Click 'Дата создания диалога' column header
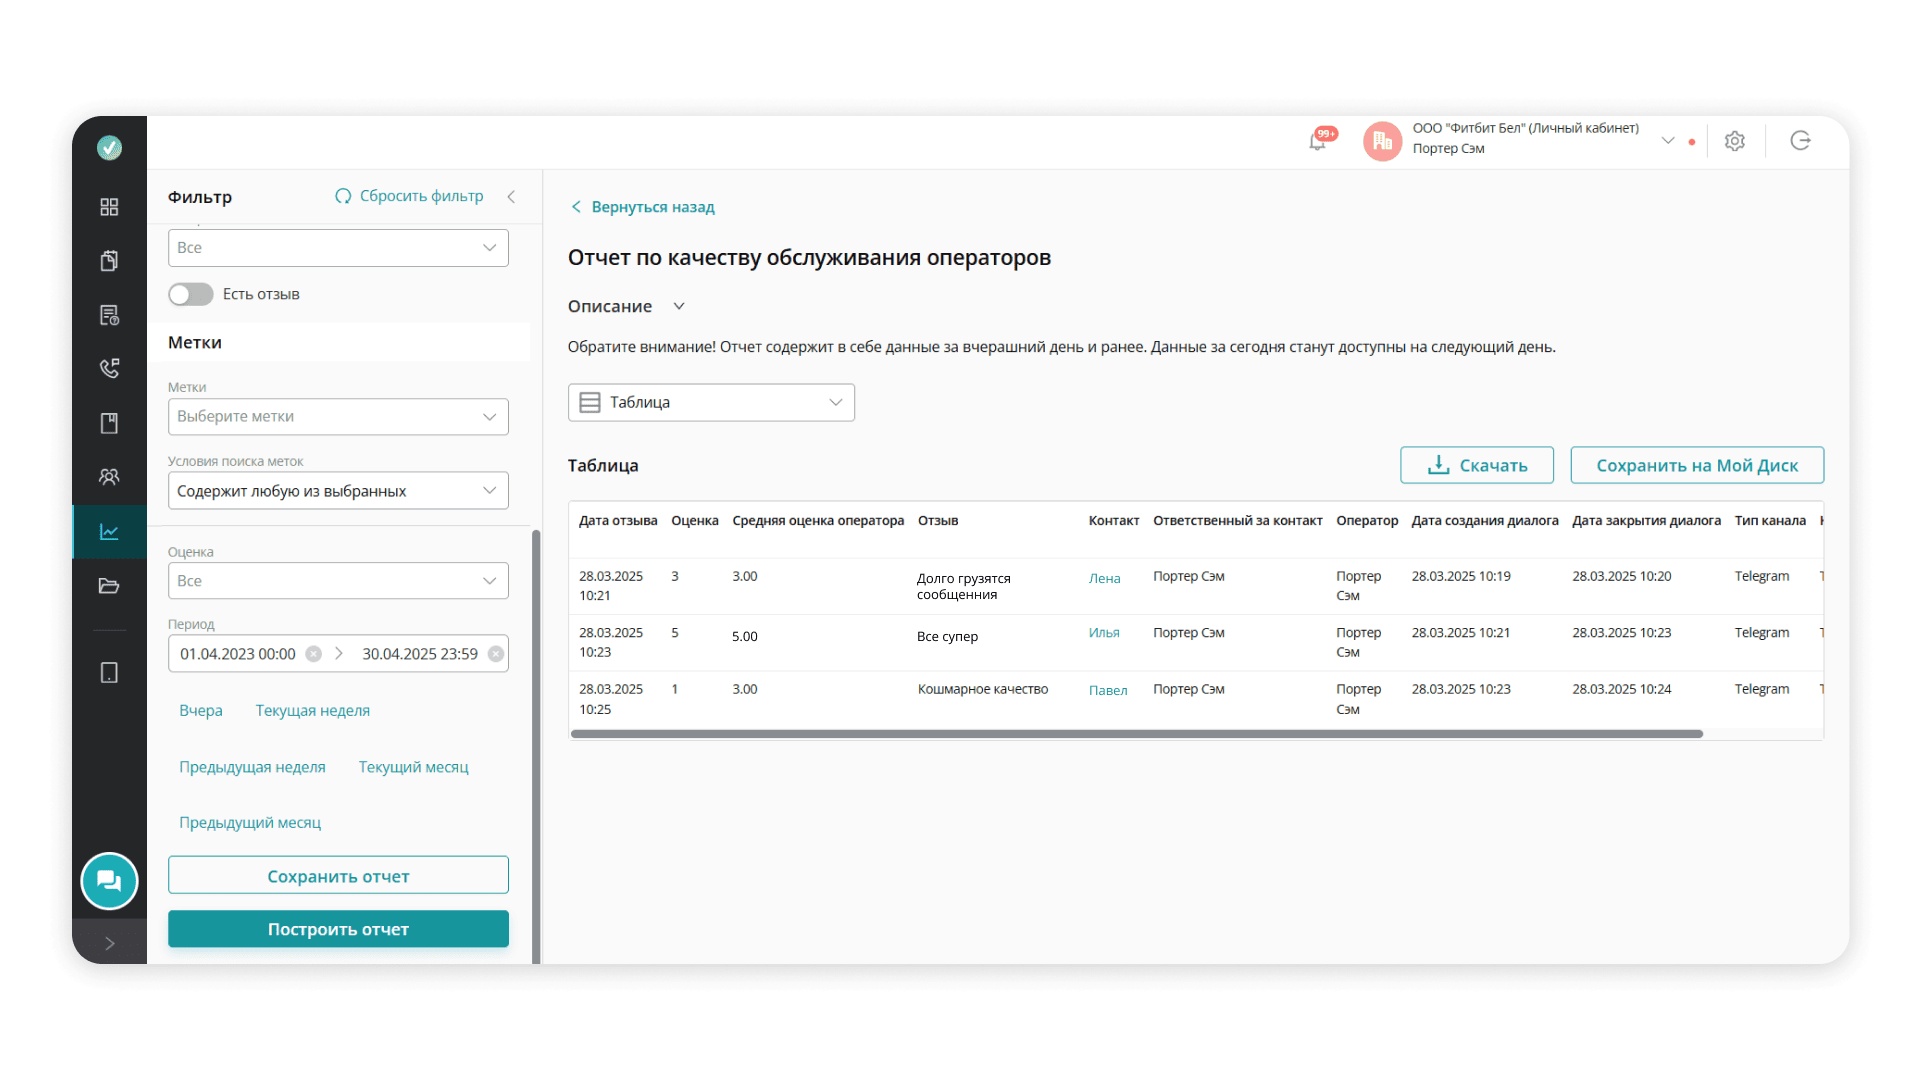Image resolution: width=1920 pixels, height=1080 pixels. click(1485, 521)
